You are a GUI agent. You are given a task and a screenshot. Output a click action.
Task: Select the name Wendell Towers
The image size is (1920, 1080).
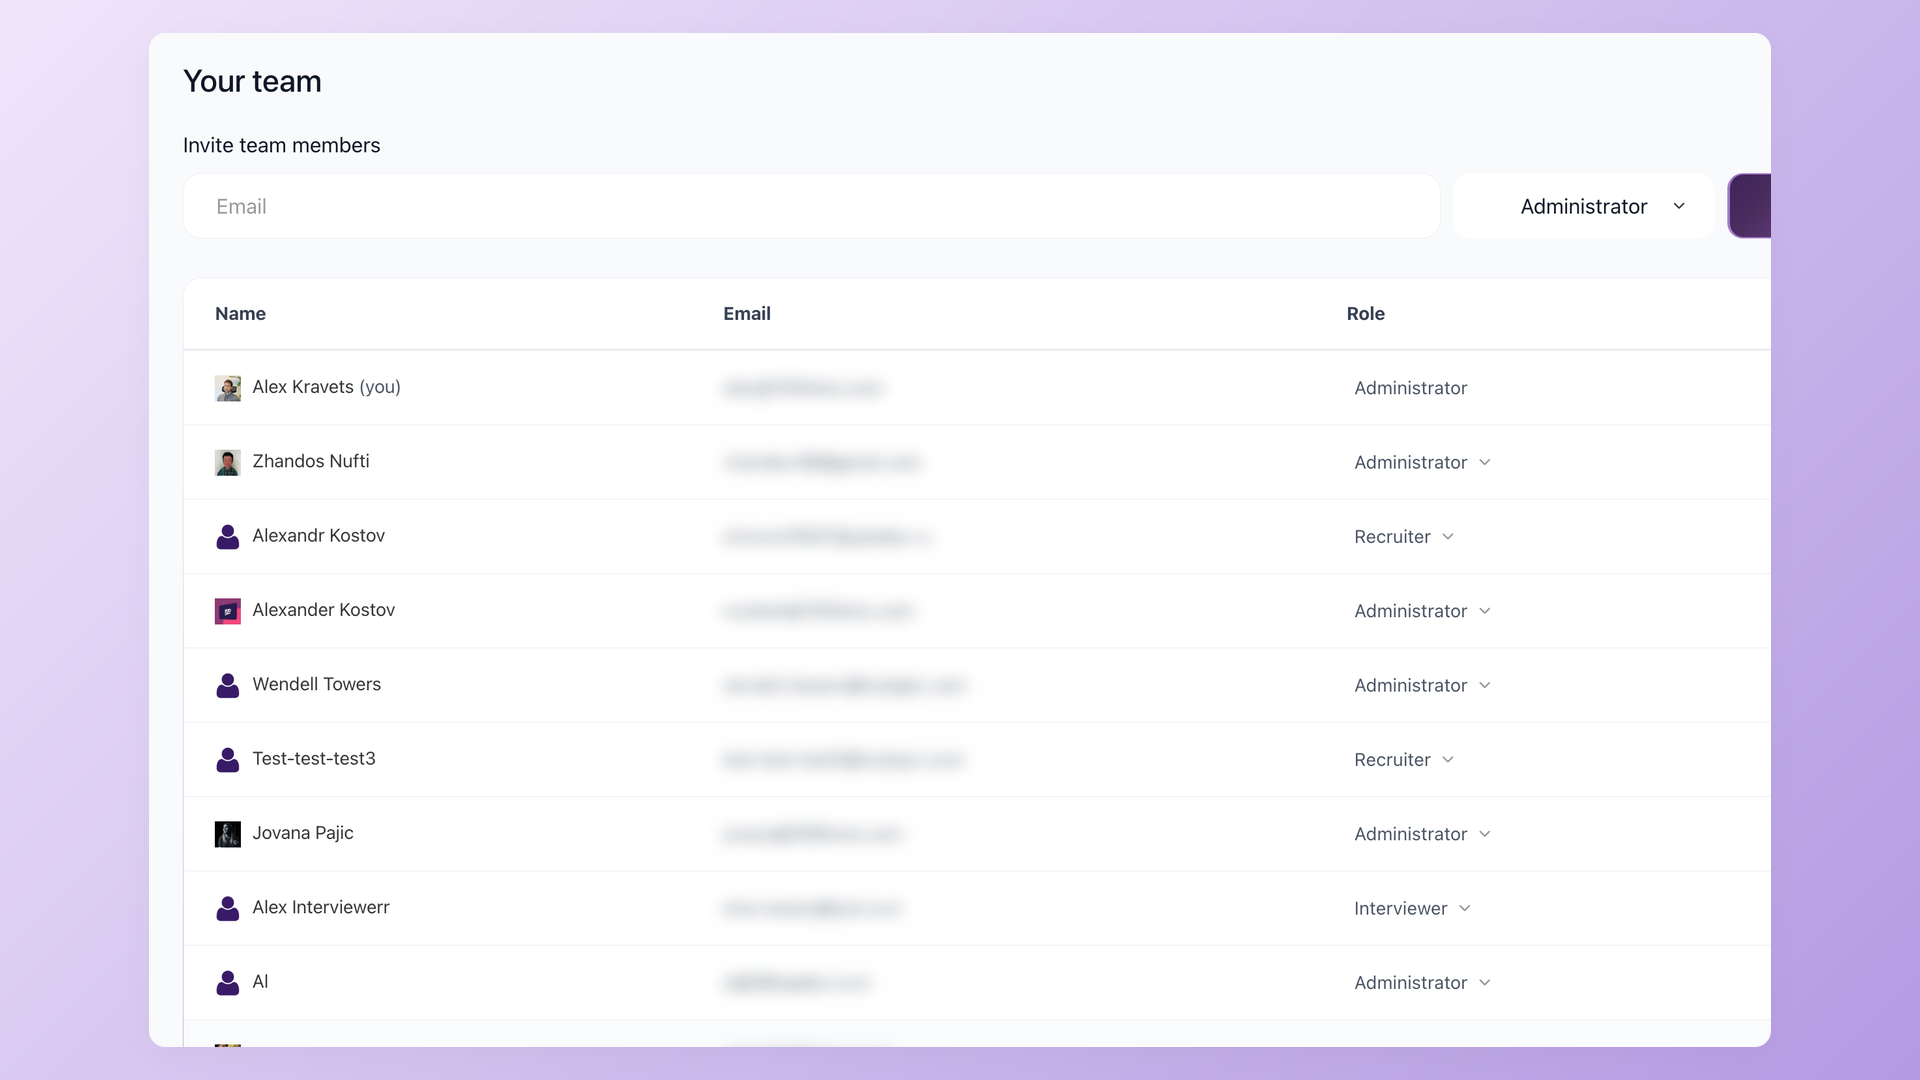tap(316, 684)
